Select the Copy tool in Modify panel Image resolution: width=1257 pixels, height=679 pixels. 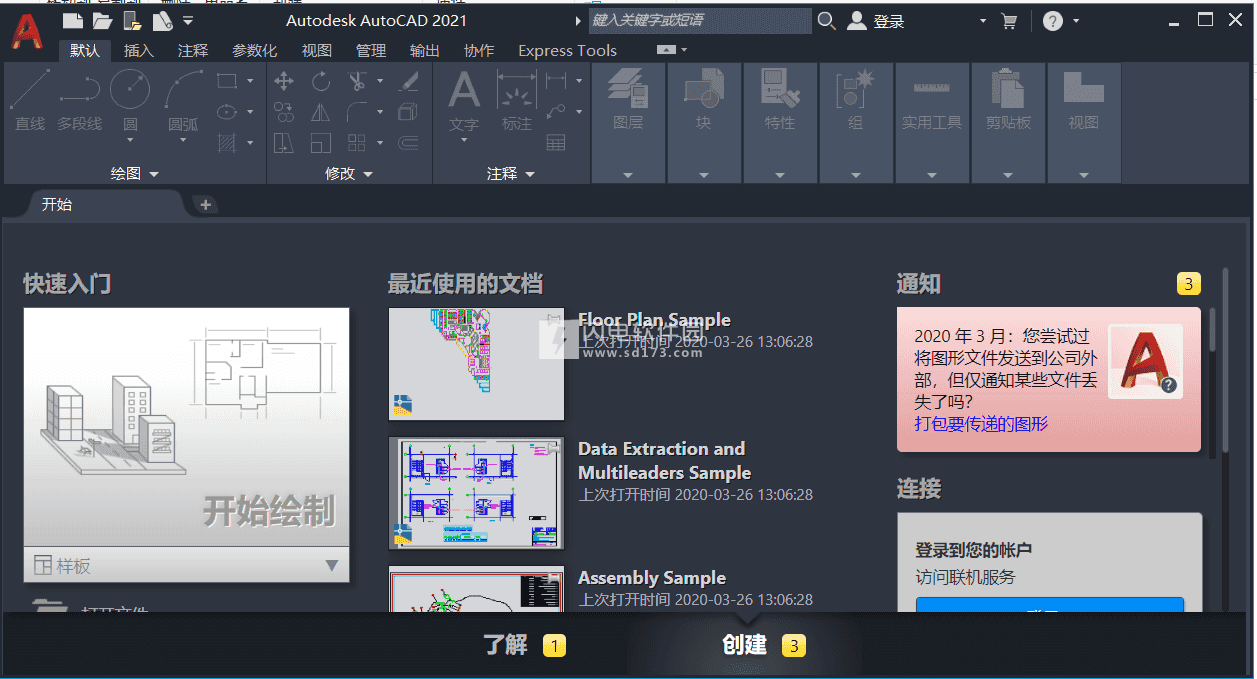284,112
